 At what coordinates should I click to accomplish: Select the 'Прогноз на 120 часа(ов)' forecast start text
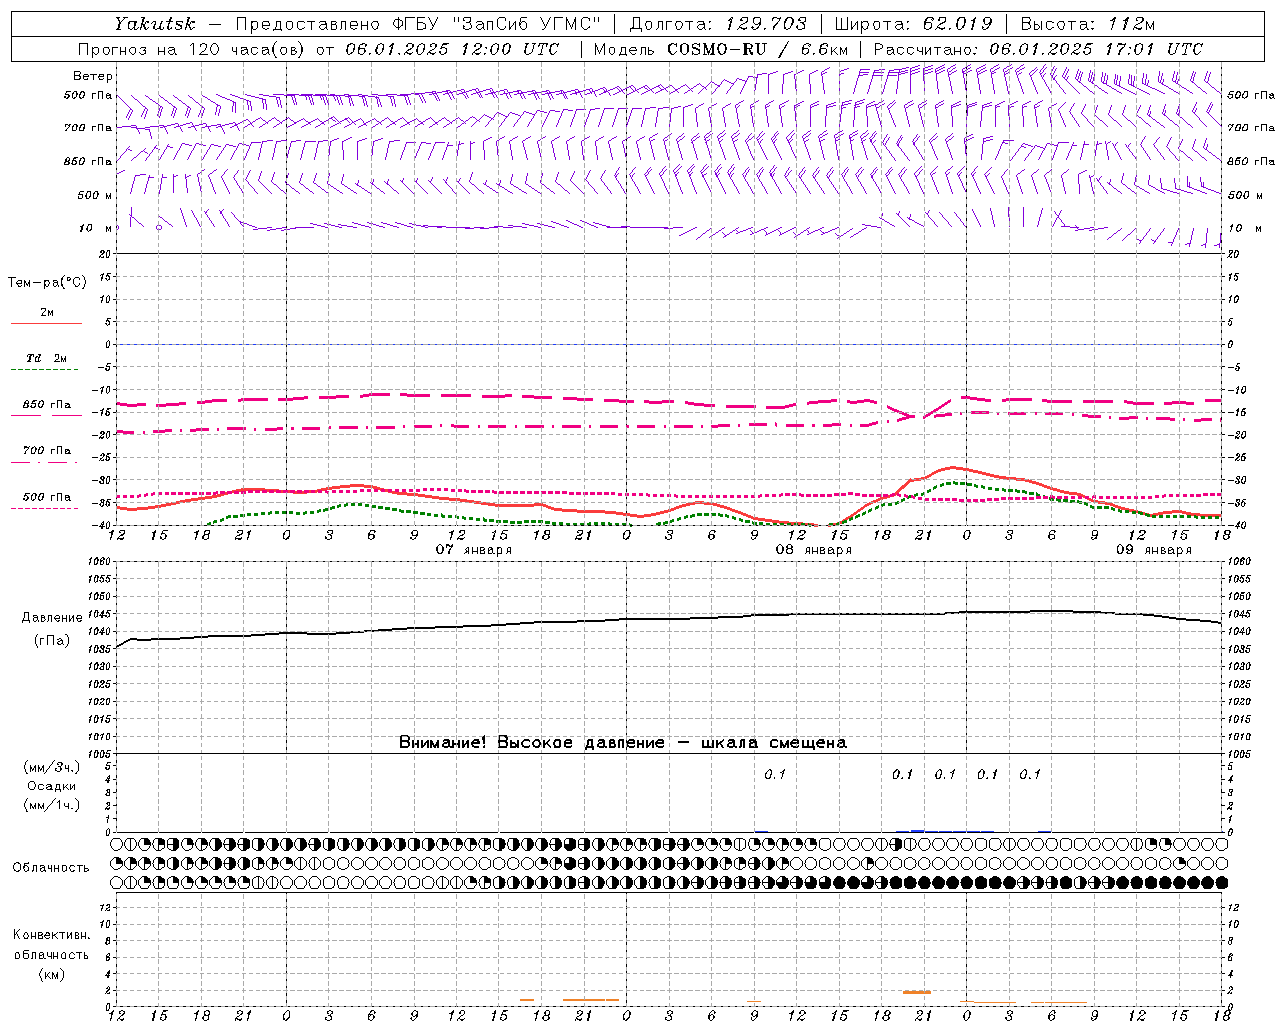193,49
